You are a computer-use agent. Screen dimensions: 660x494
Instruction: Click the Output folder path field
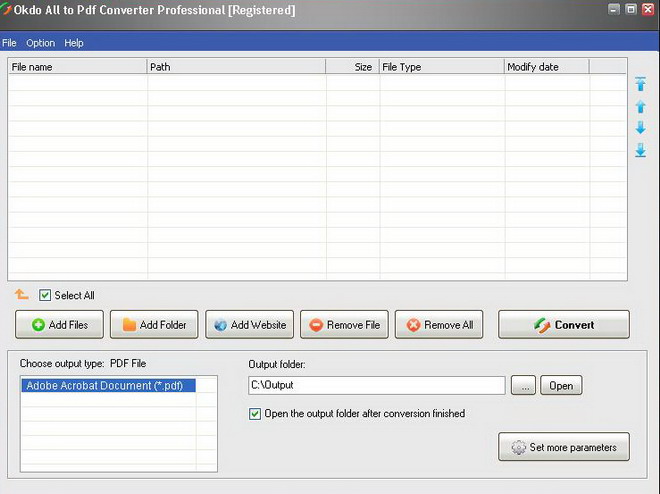pos(377,385)
